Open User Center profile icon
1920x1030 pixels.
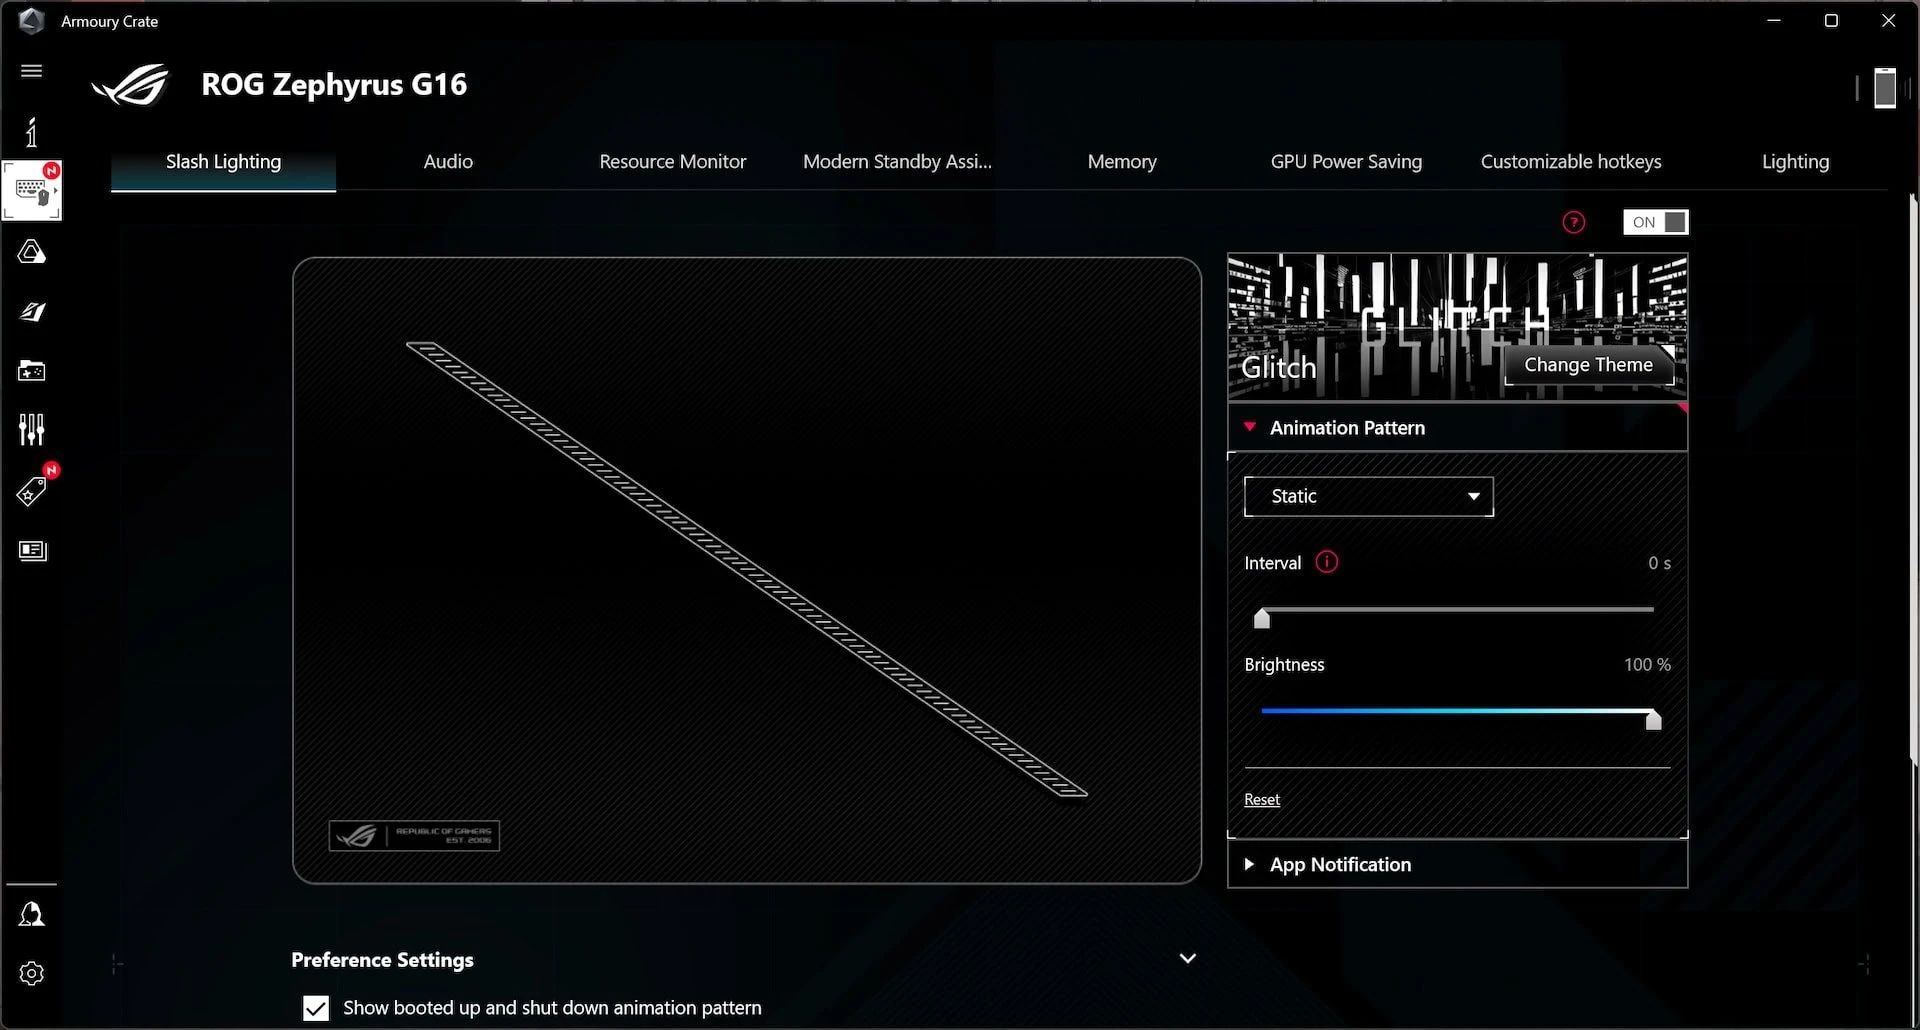tap(31, 914)
